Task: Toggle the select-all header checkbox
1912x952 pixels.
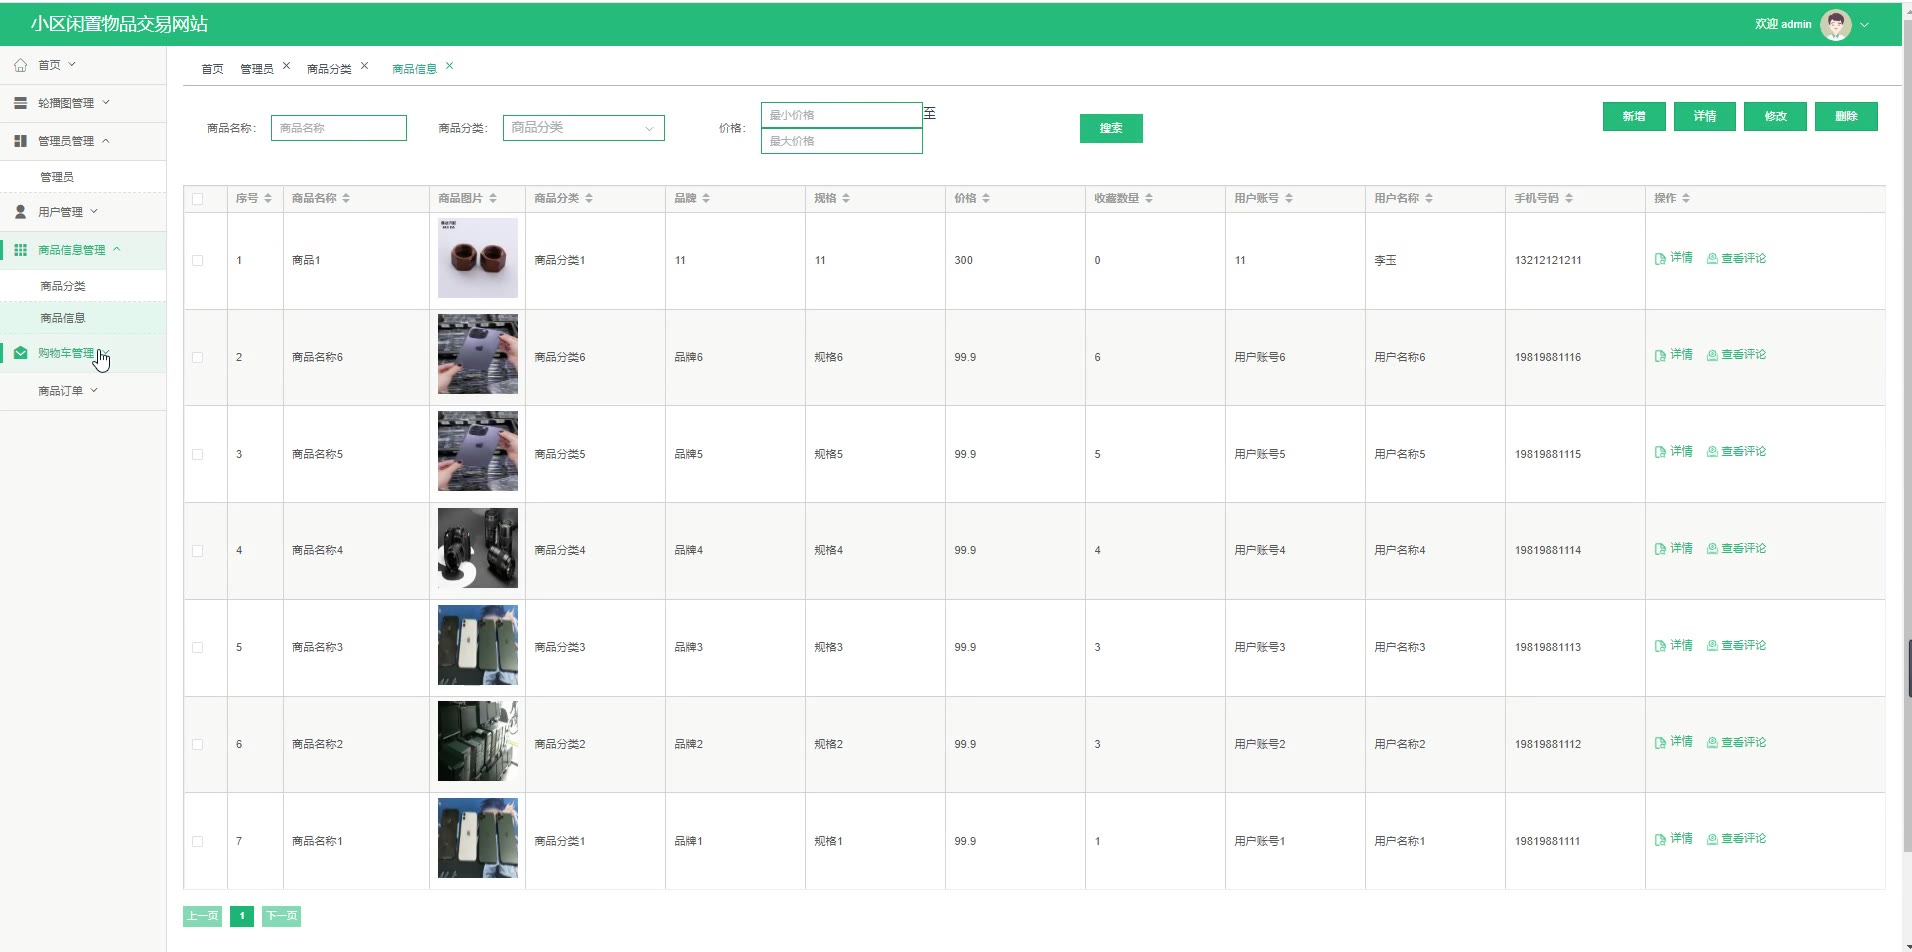Action: coord(197,199)
